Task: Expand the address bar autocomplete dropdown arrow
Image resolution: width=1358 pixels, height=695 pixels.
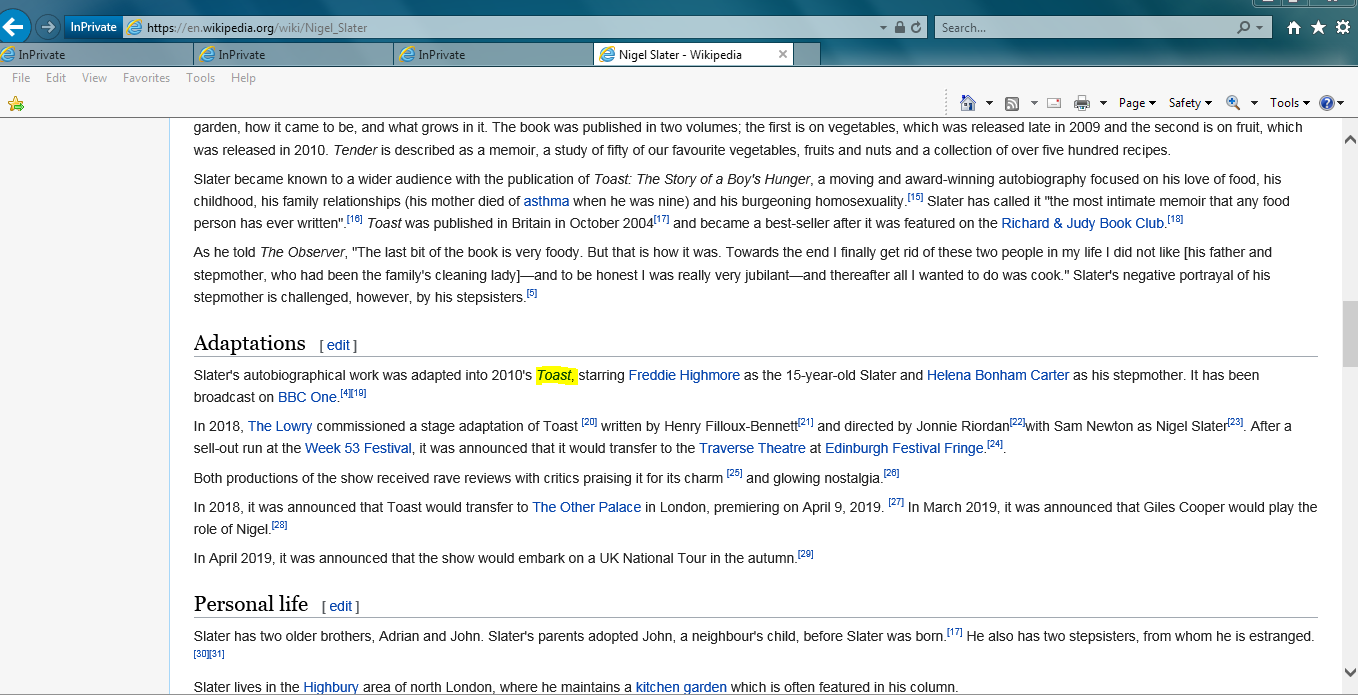Action: tap(883, 28)
